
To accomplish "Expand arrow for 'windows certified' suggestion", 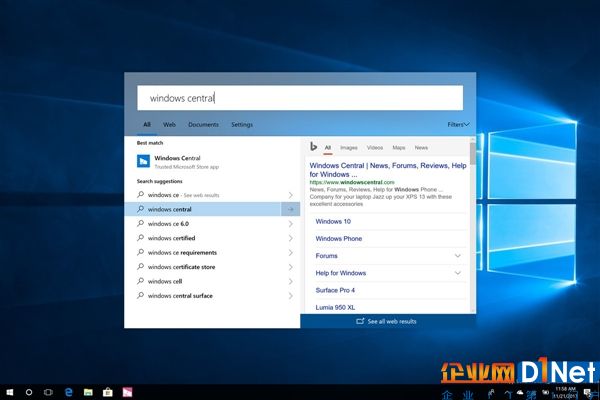I will click(290, 238).
